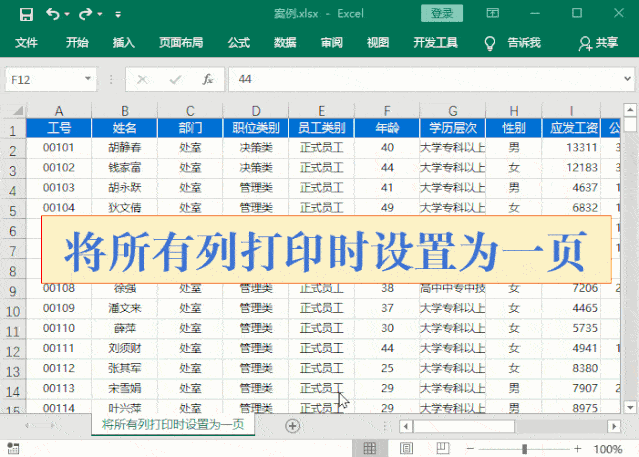Click the 登录 sign-in button
639x457 pixels.
click(442, 14)
